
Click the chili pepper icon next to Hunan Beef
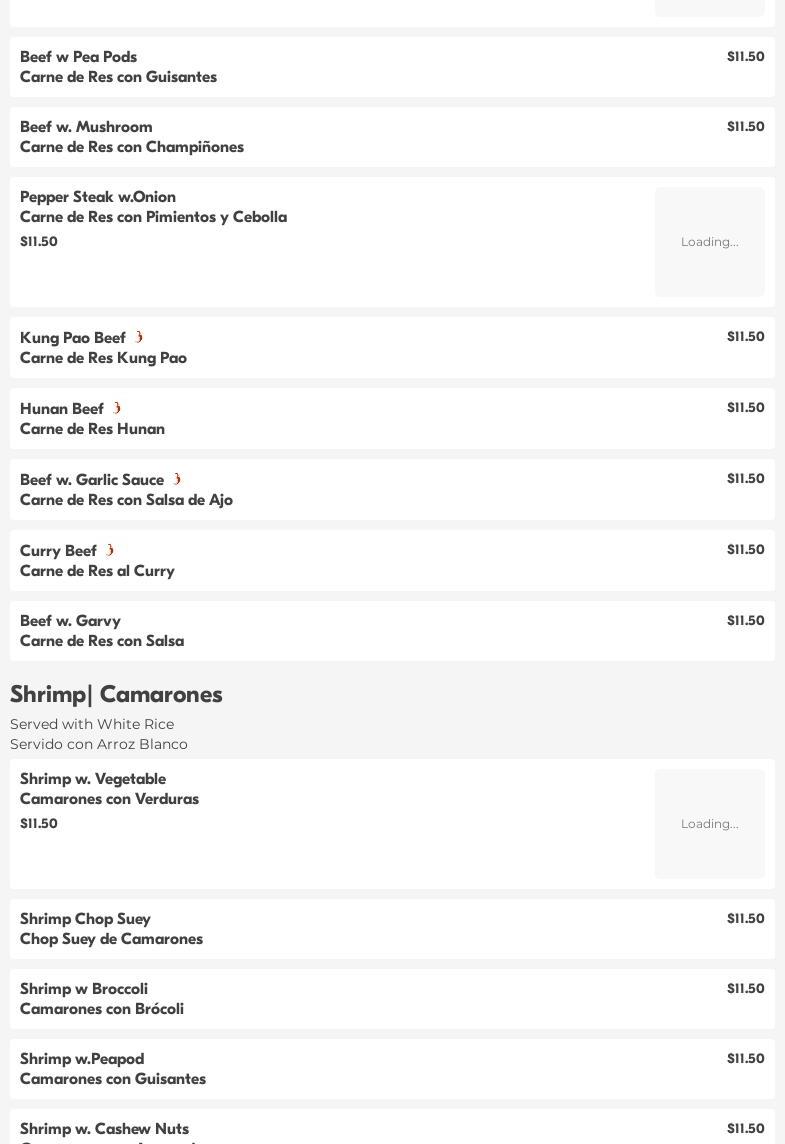117,408
